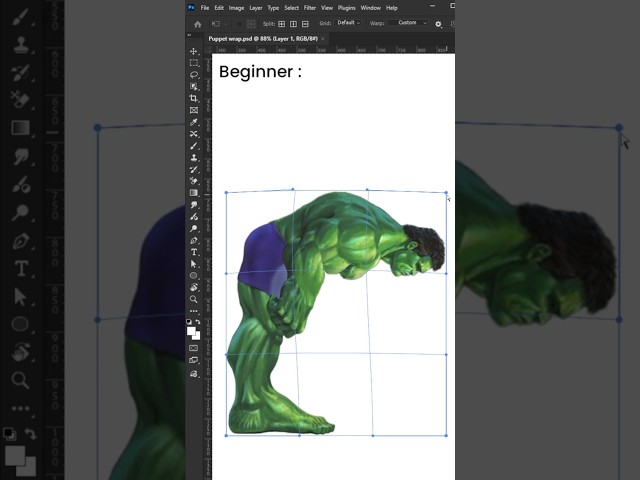640x480 pixels.
Task: Select the Rotate View hand tool
Action: pyautogui.click(x=193, y=287)
